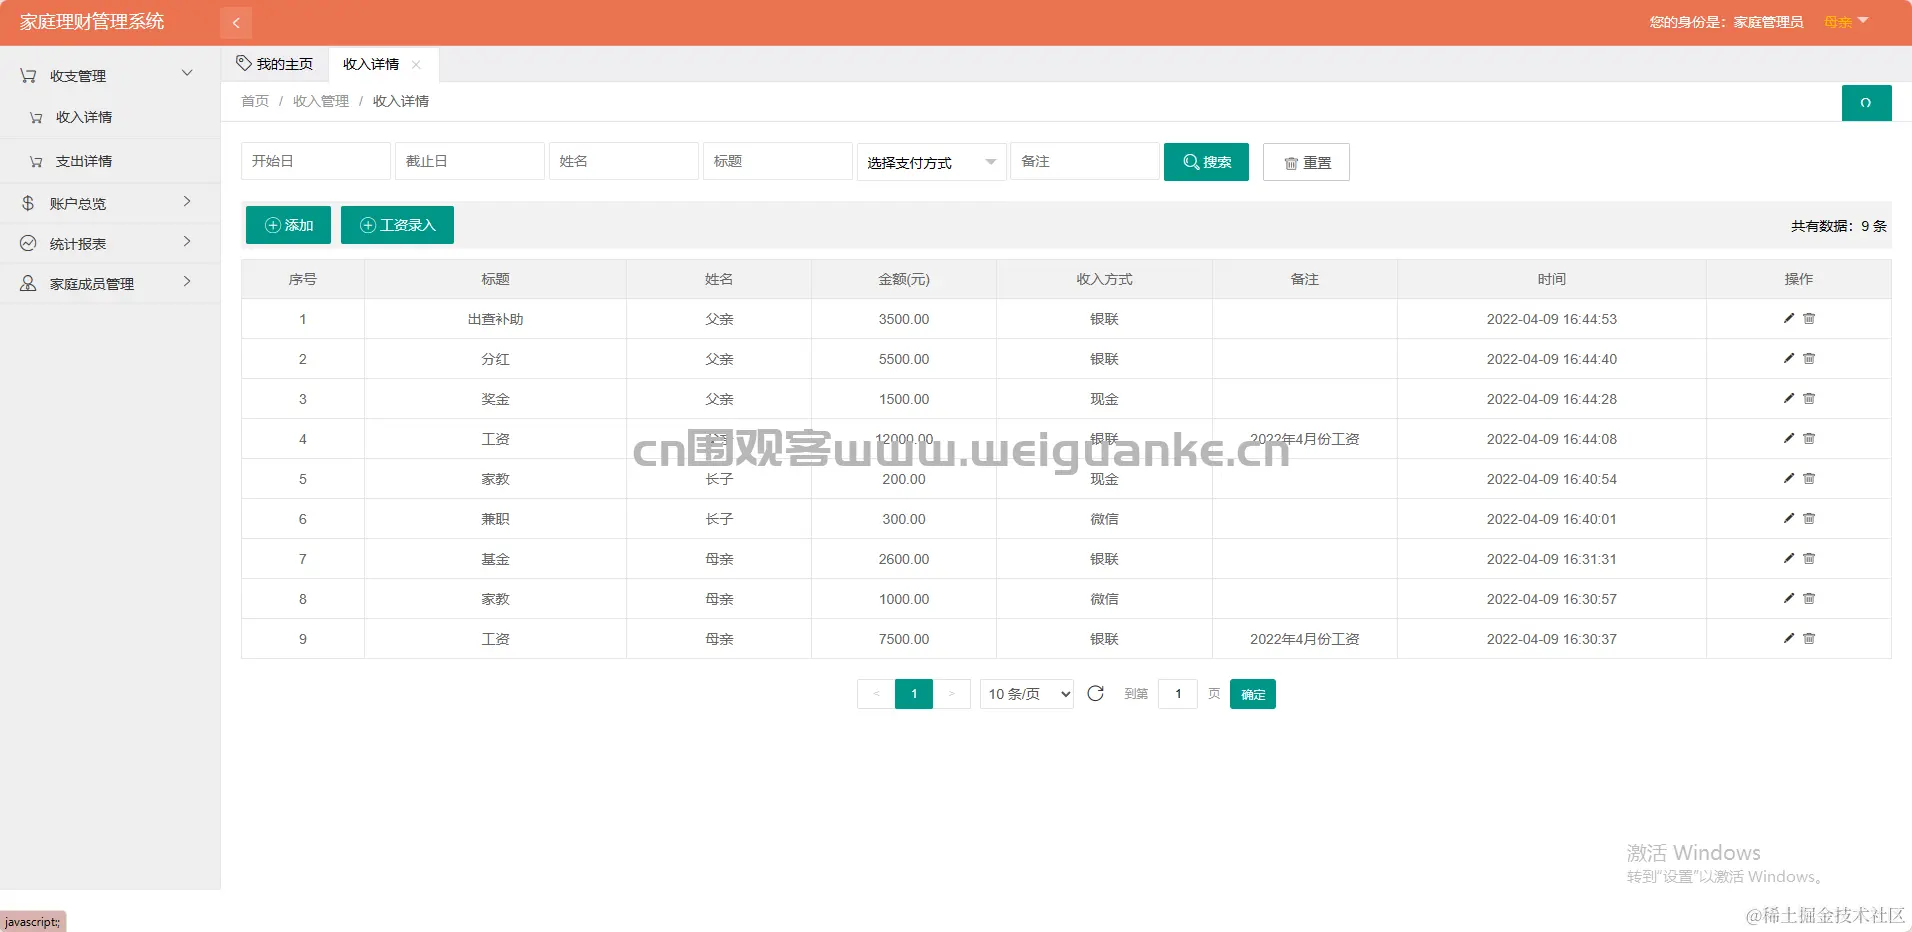The height and width of the screenshot is (932, 1912).
Task: Open the 选择支付方式 dropdown
Action: pyautogui.click(x=931, y=162)
